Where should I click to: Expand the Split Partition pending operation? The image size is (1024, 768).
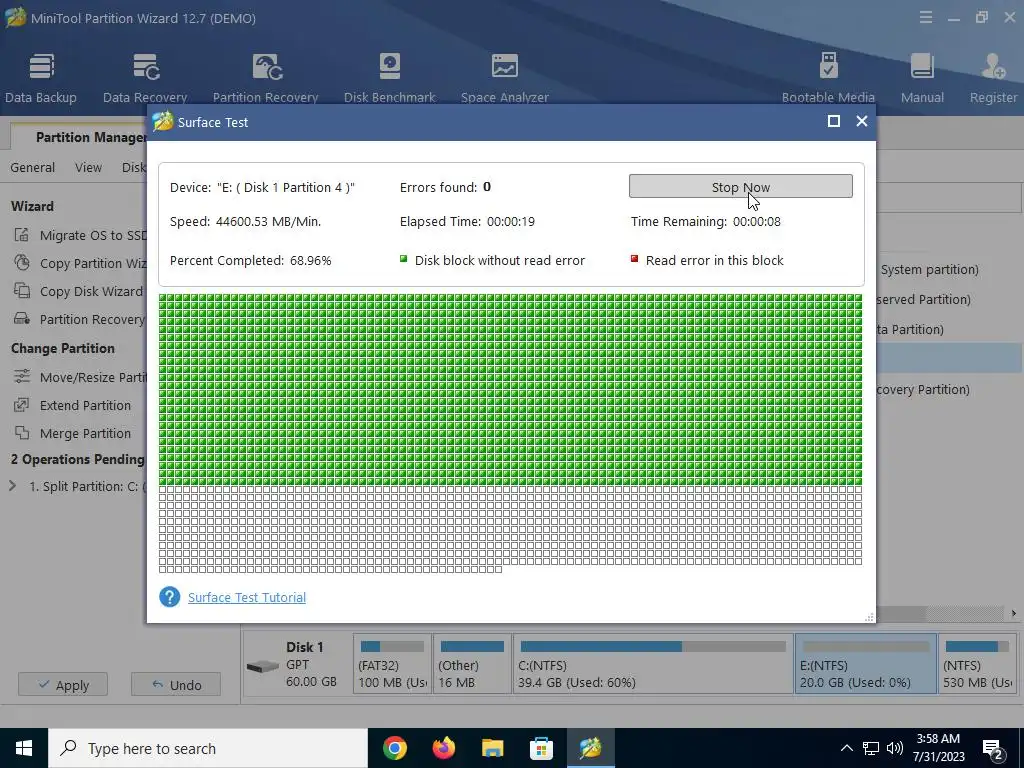click(12, 486)
